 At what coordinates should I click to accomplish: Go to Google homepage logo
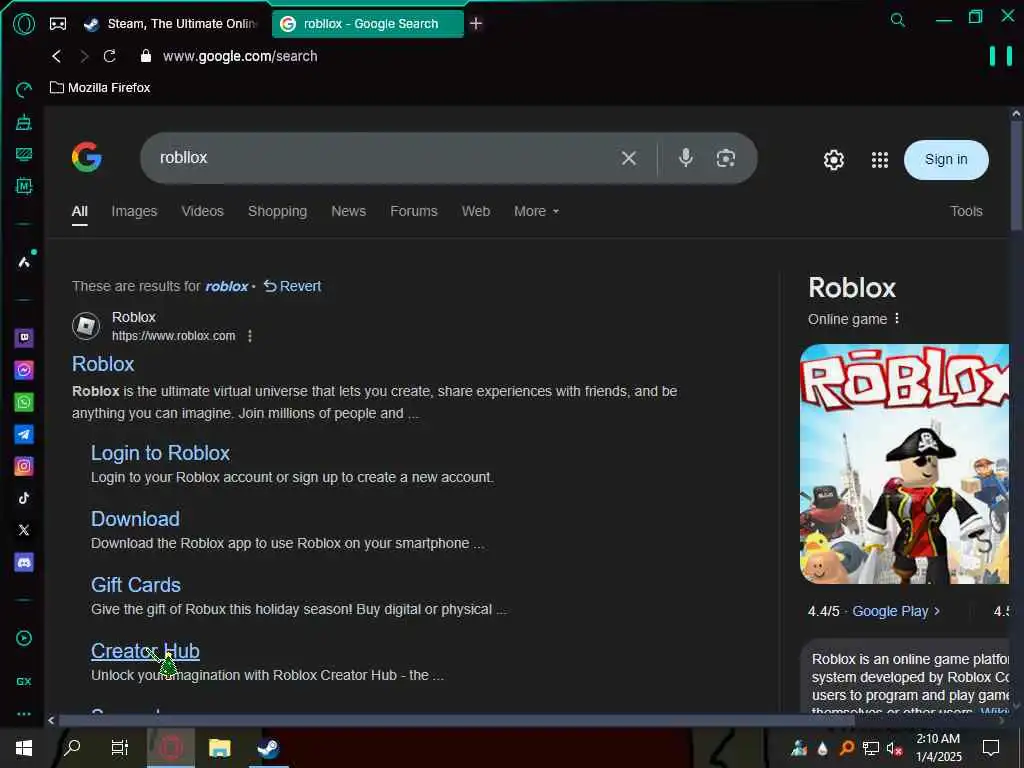[87, 157]
